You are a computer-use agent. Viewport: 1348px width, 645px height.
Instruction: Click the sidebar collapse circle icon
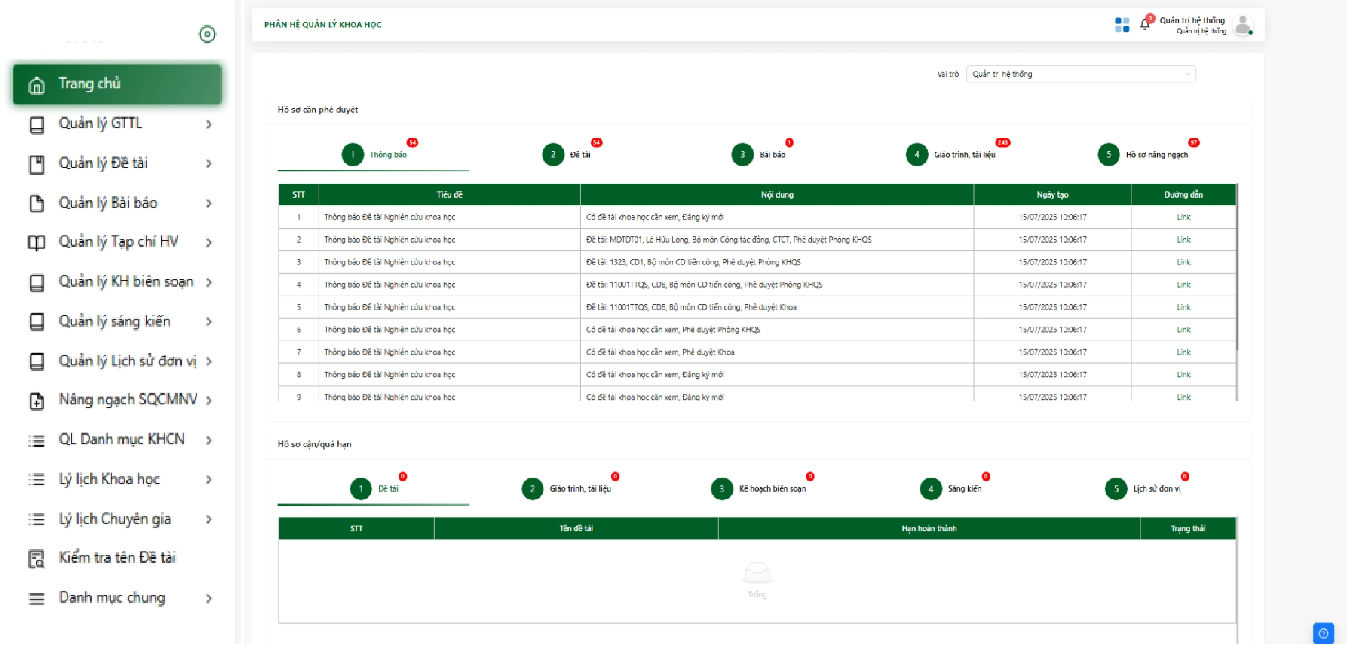207,35
